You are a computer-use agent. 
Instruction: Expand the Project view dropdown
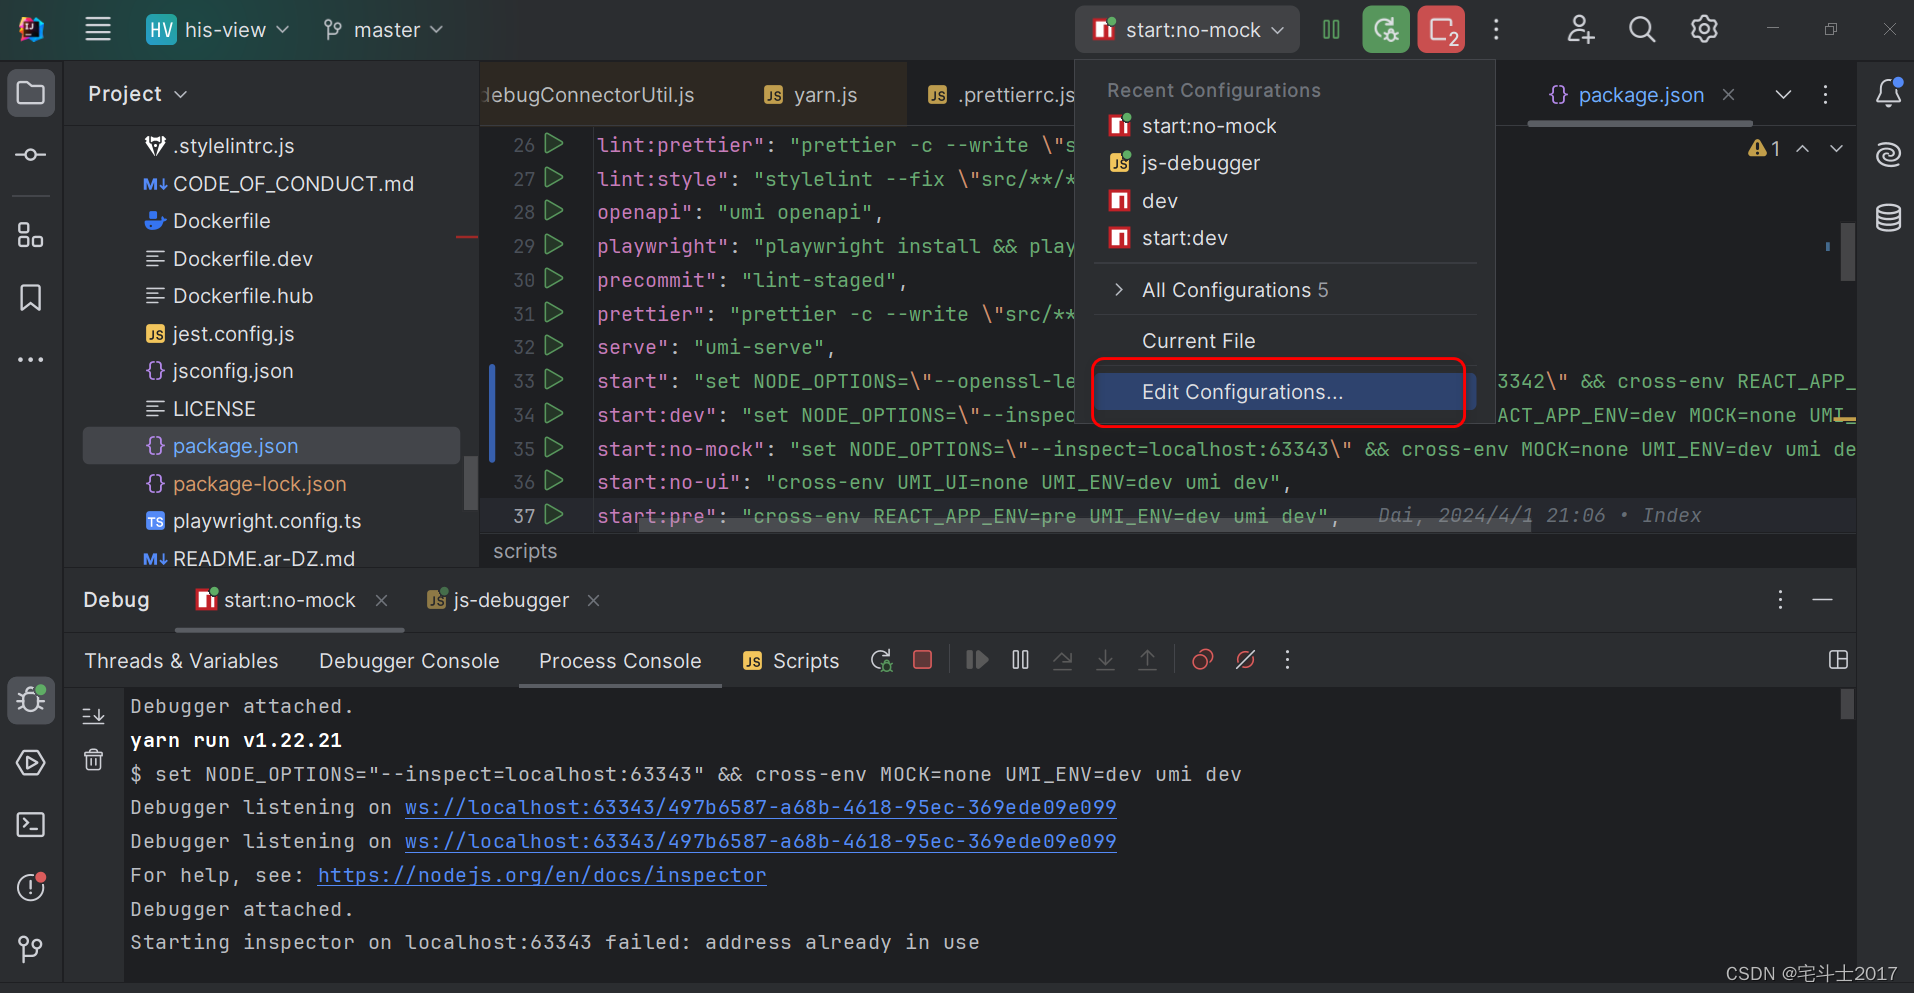coord(137,94)
